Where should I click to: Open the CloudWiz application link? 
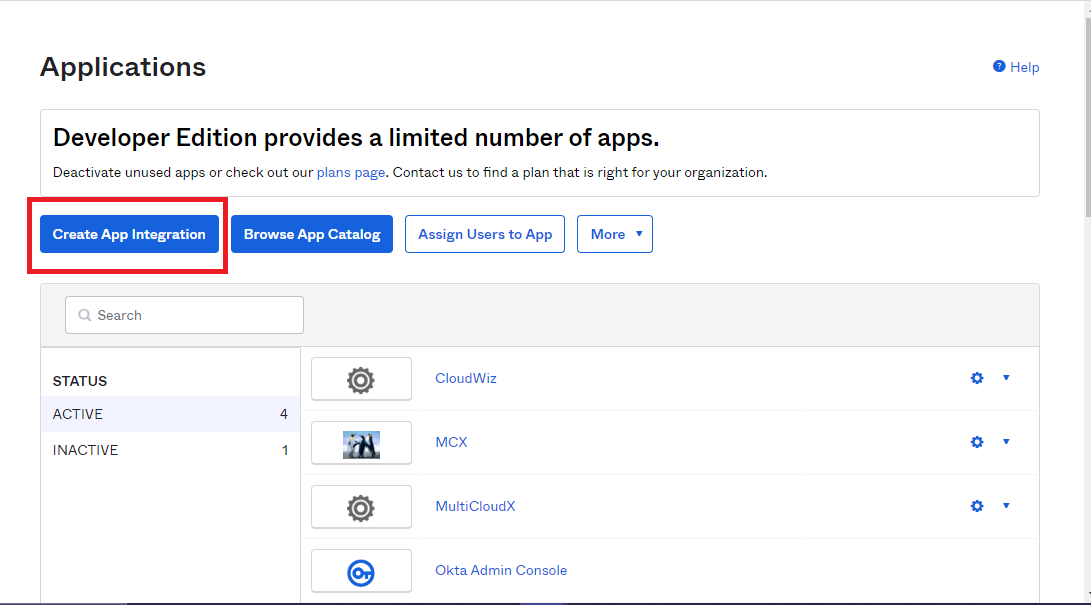465,378
